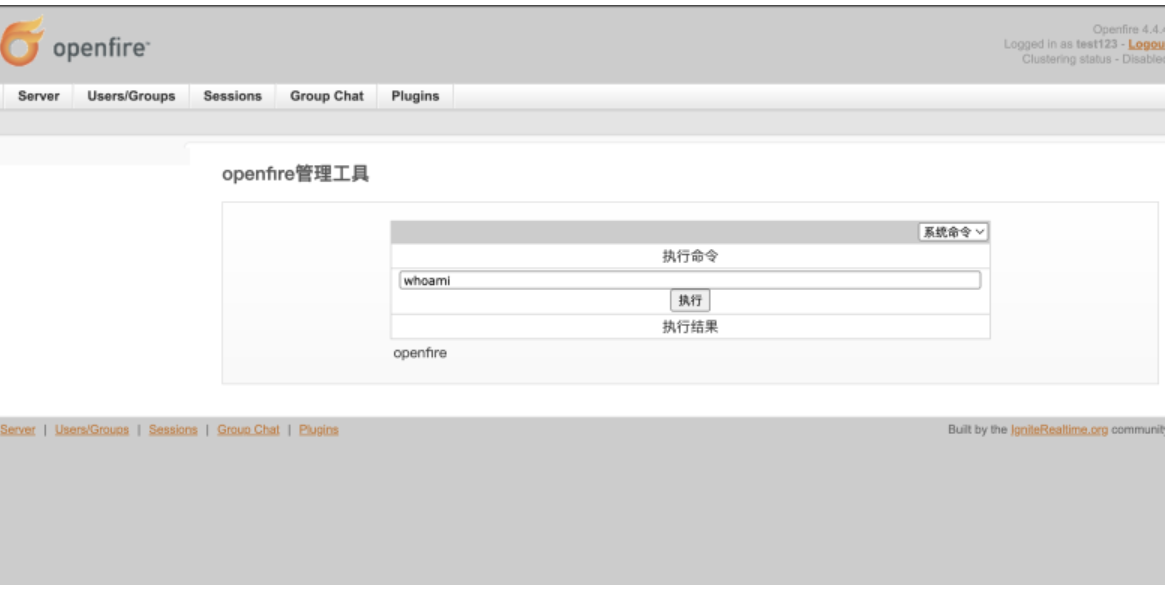Switch to the Users/Groups tab

click(x=131, y=96)
